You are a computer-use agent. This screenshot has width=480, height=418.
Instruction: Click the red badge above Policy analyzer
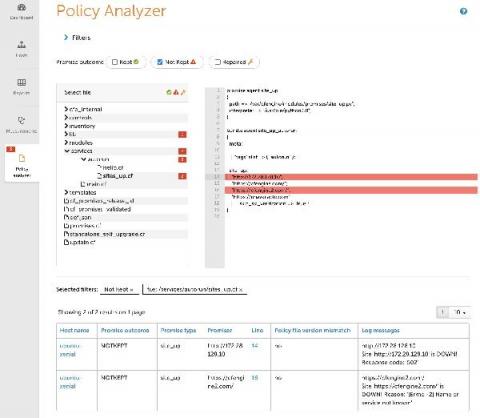pos(11,149)
